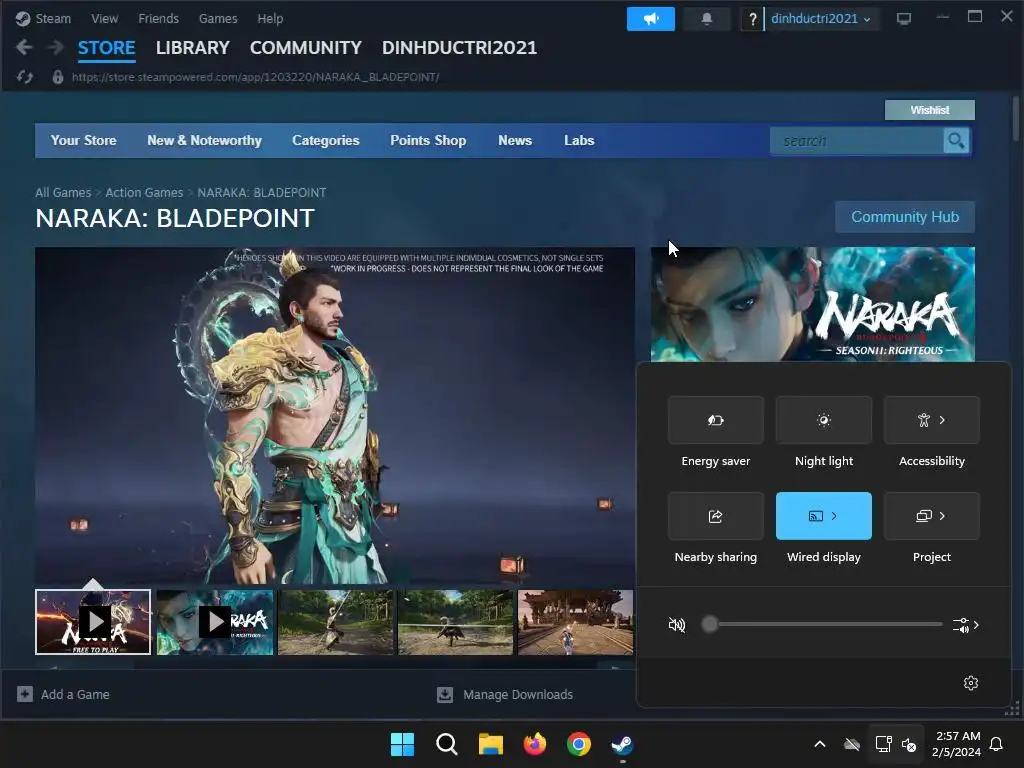Click the OneDrive cloud tray icon
The height and width of the screenshot is (768, 1024).
coord(852,744)
